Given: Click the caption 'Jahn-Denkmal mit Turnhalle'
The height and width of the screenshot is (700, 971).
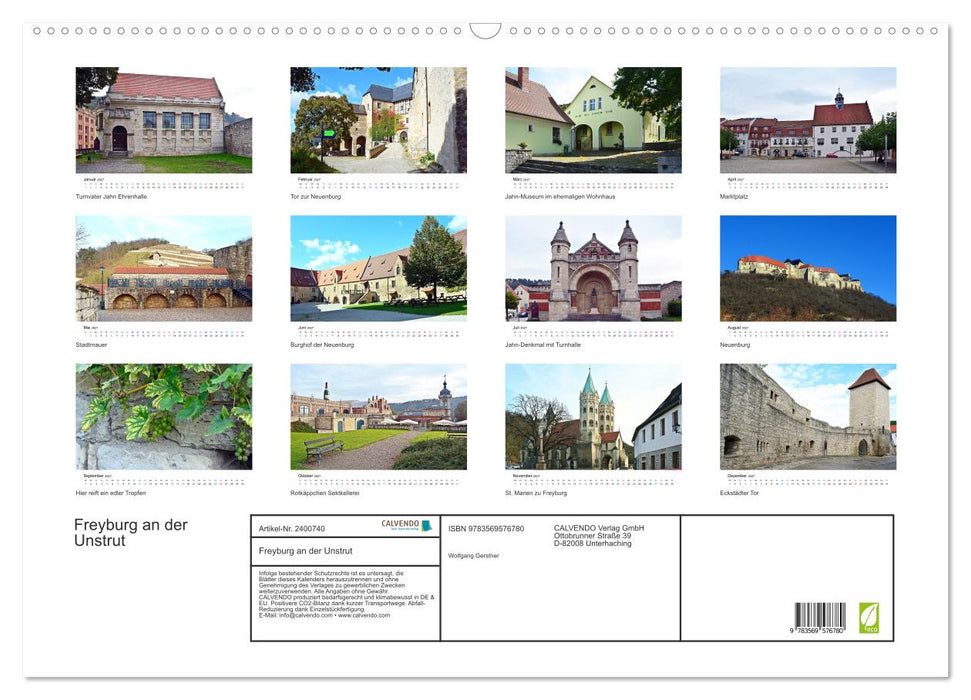Looking at the screenshot, I should [x=543, y=345].
